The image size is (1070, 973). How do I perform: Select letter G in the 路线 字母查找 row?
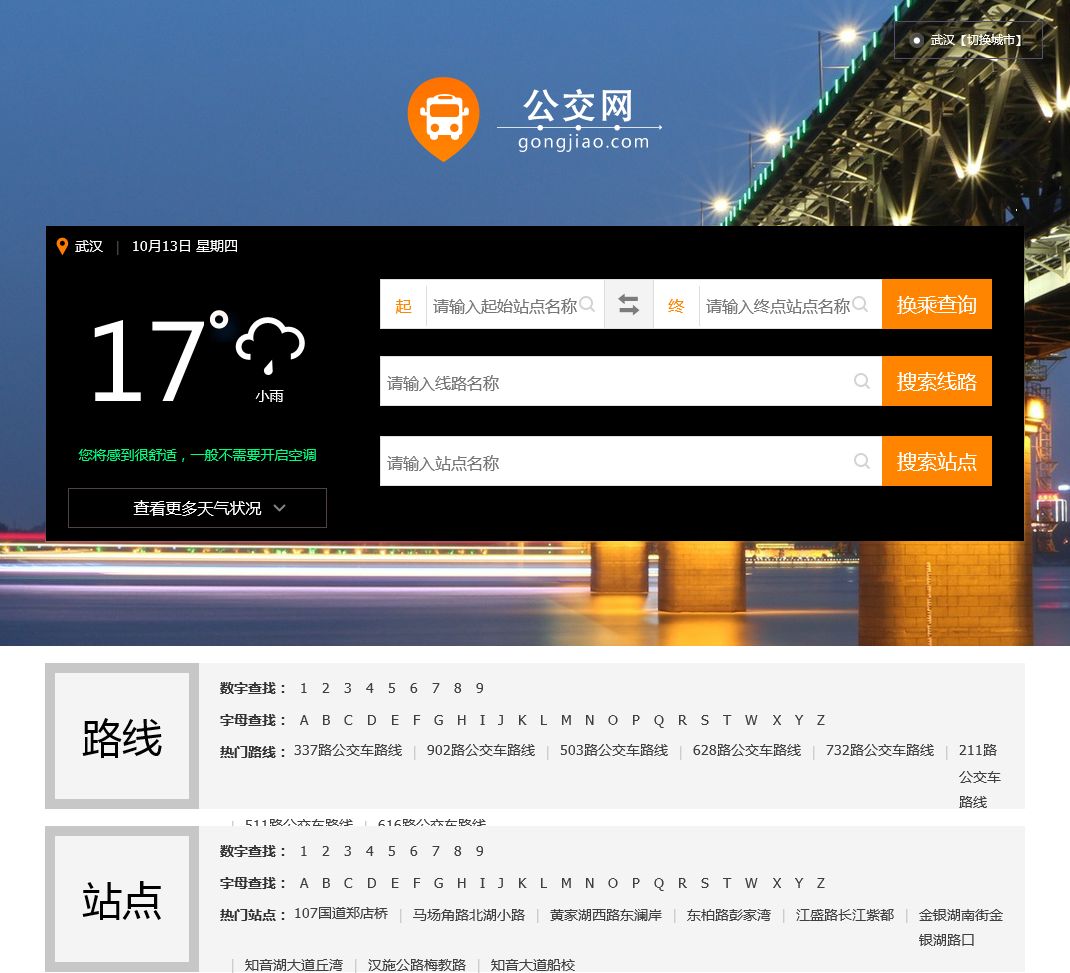coord(439,721)
